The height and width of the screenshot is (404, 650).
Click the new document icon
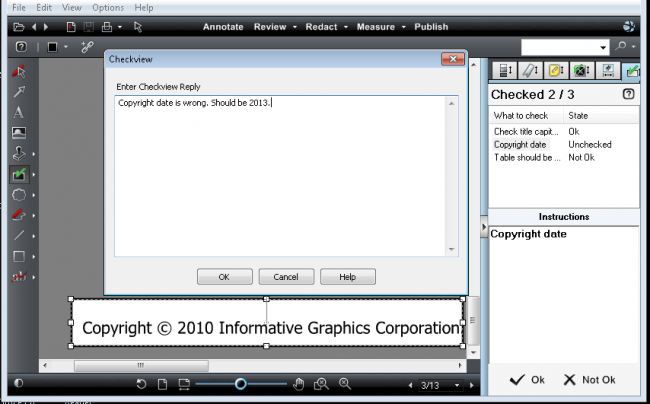(71, 27)
